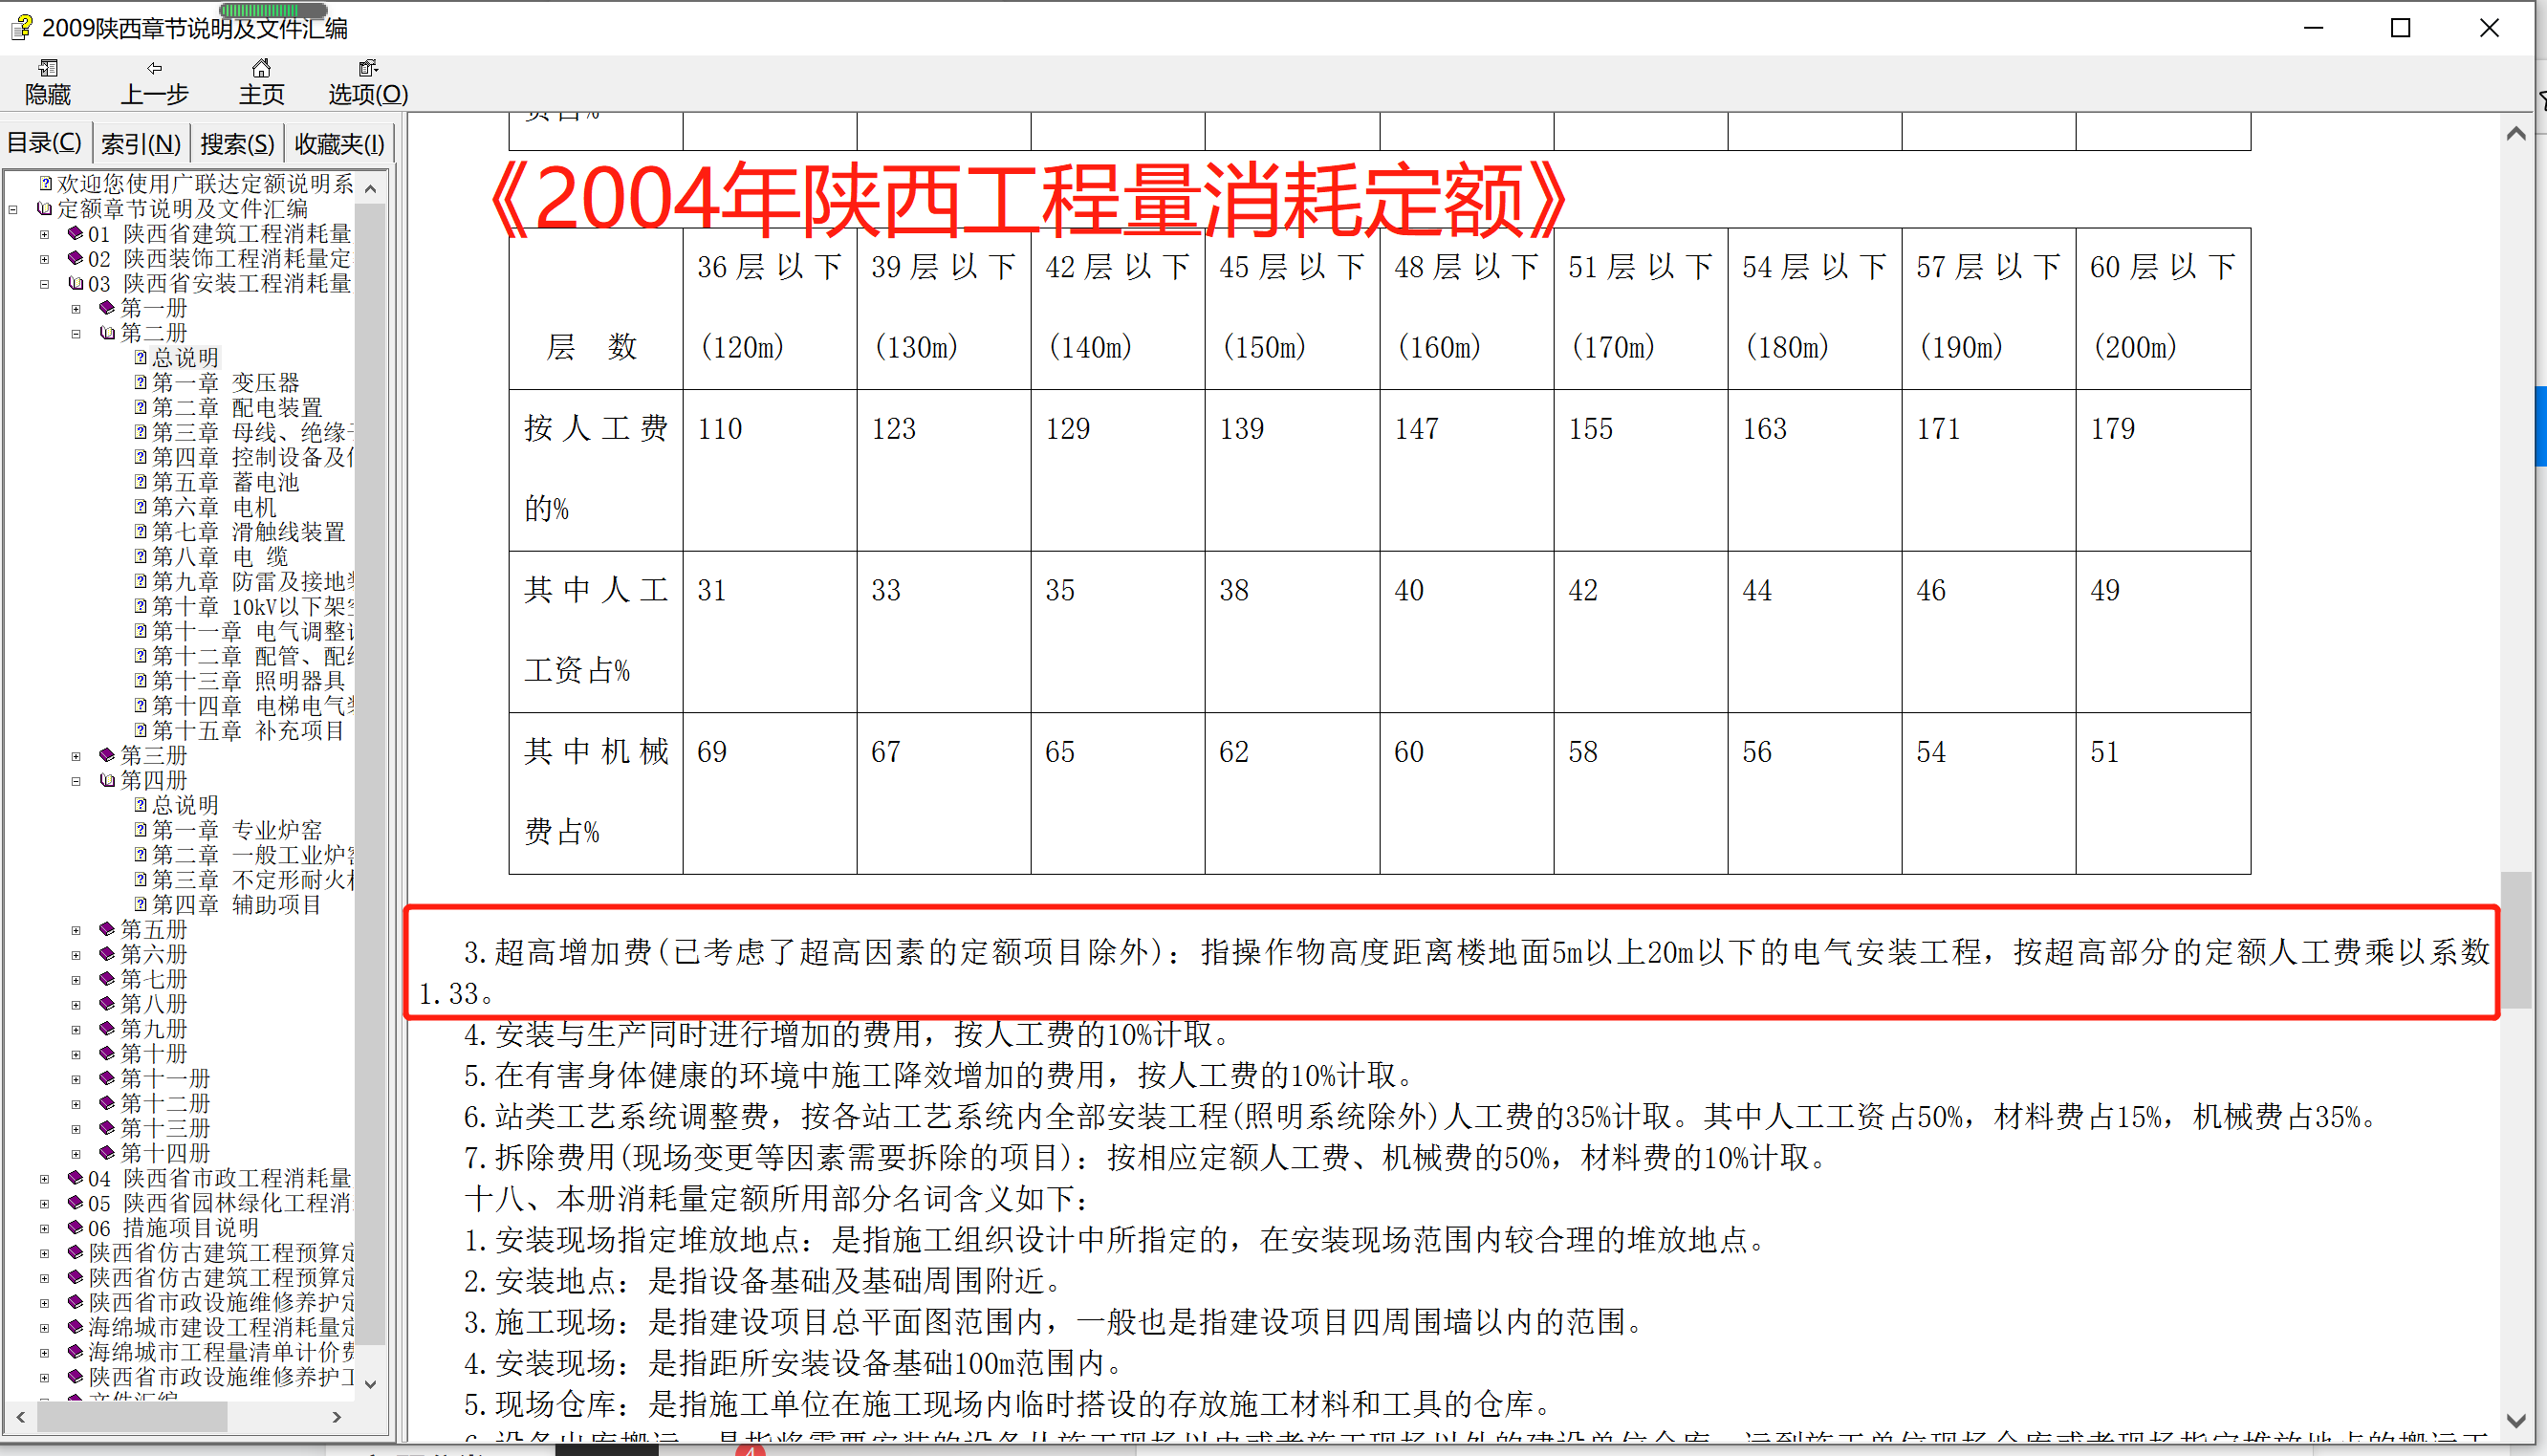Click tree panel scroll-up arrow
This screenshot has width=2547, height=1456.
[x=371, y=188]
